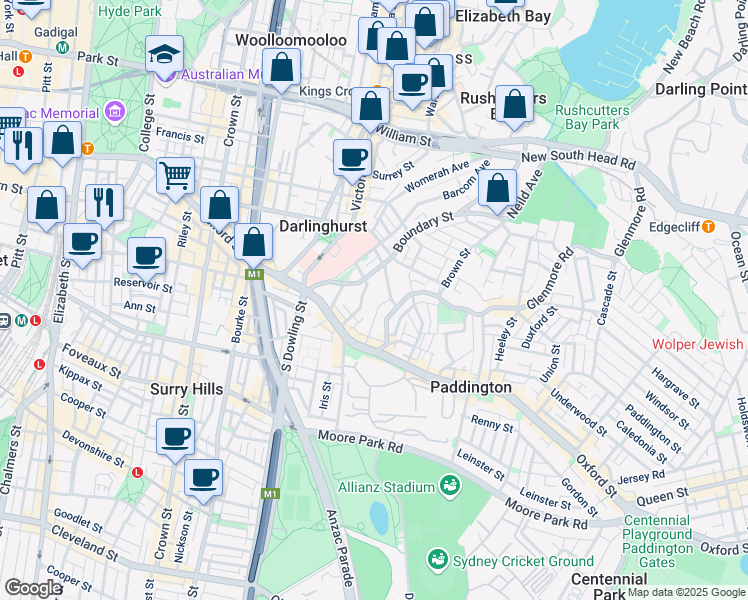Click the Hyde Park label
Image resolution: width=748 pixels, height=600 pixels.
tap(130, 11)
